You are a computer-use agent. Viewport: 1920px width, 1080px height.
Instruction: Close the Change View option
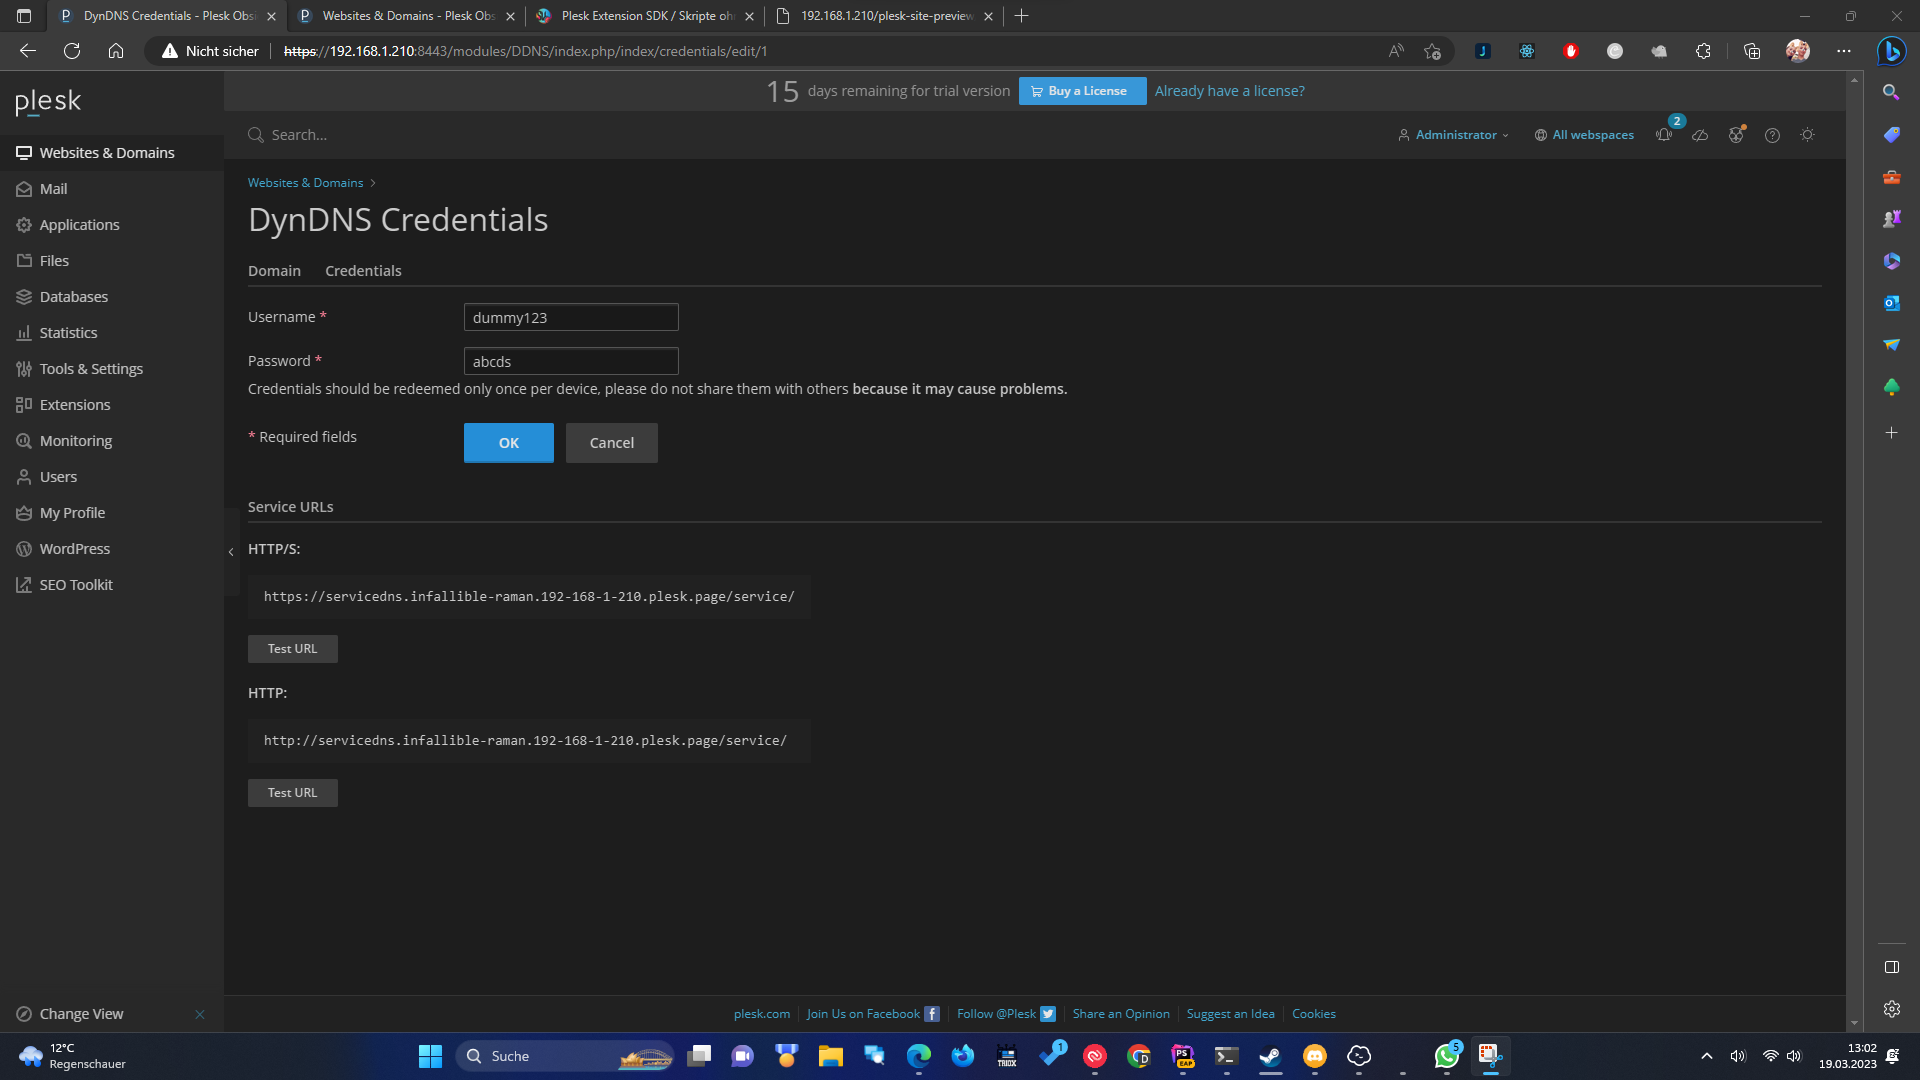pos(200,1014)
